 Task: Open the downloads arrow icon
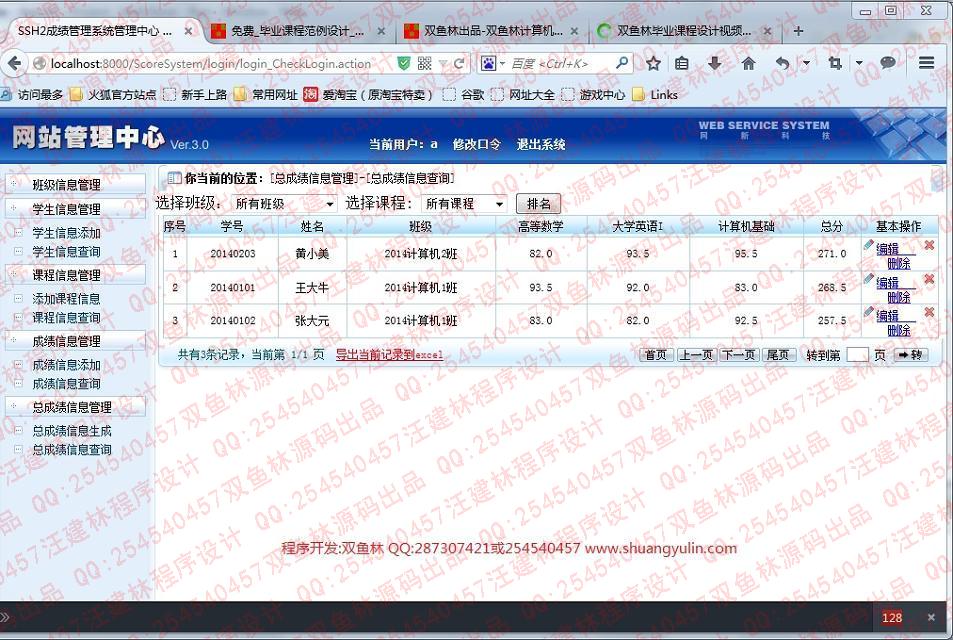[x=715, y=63]
